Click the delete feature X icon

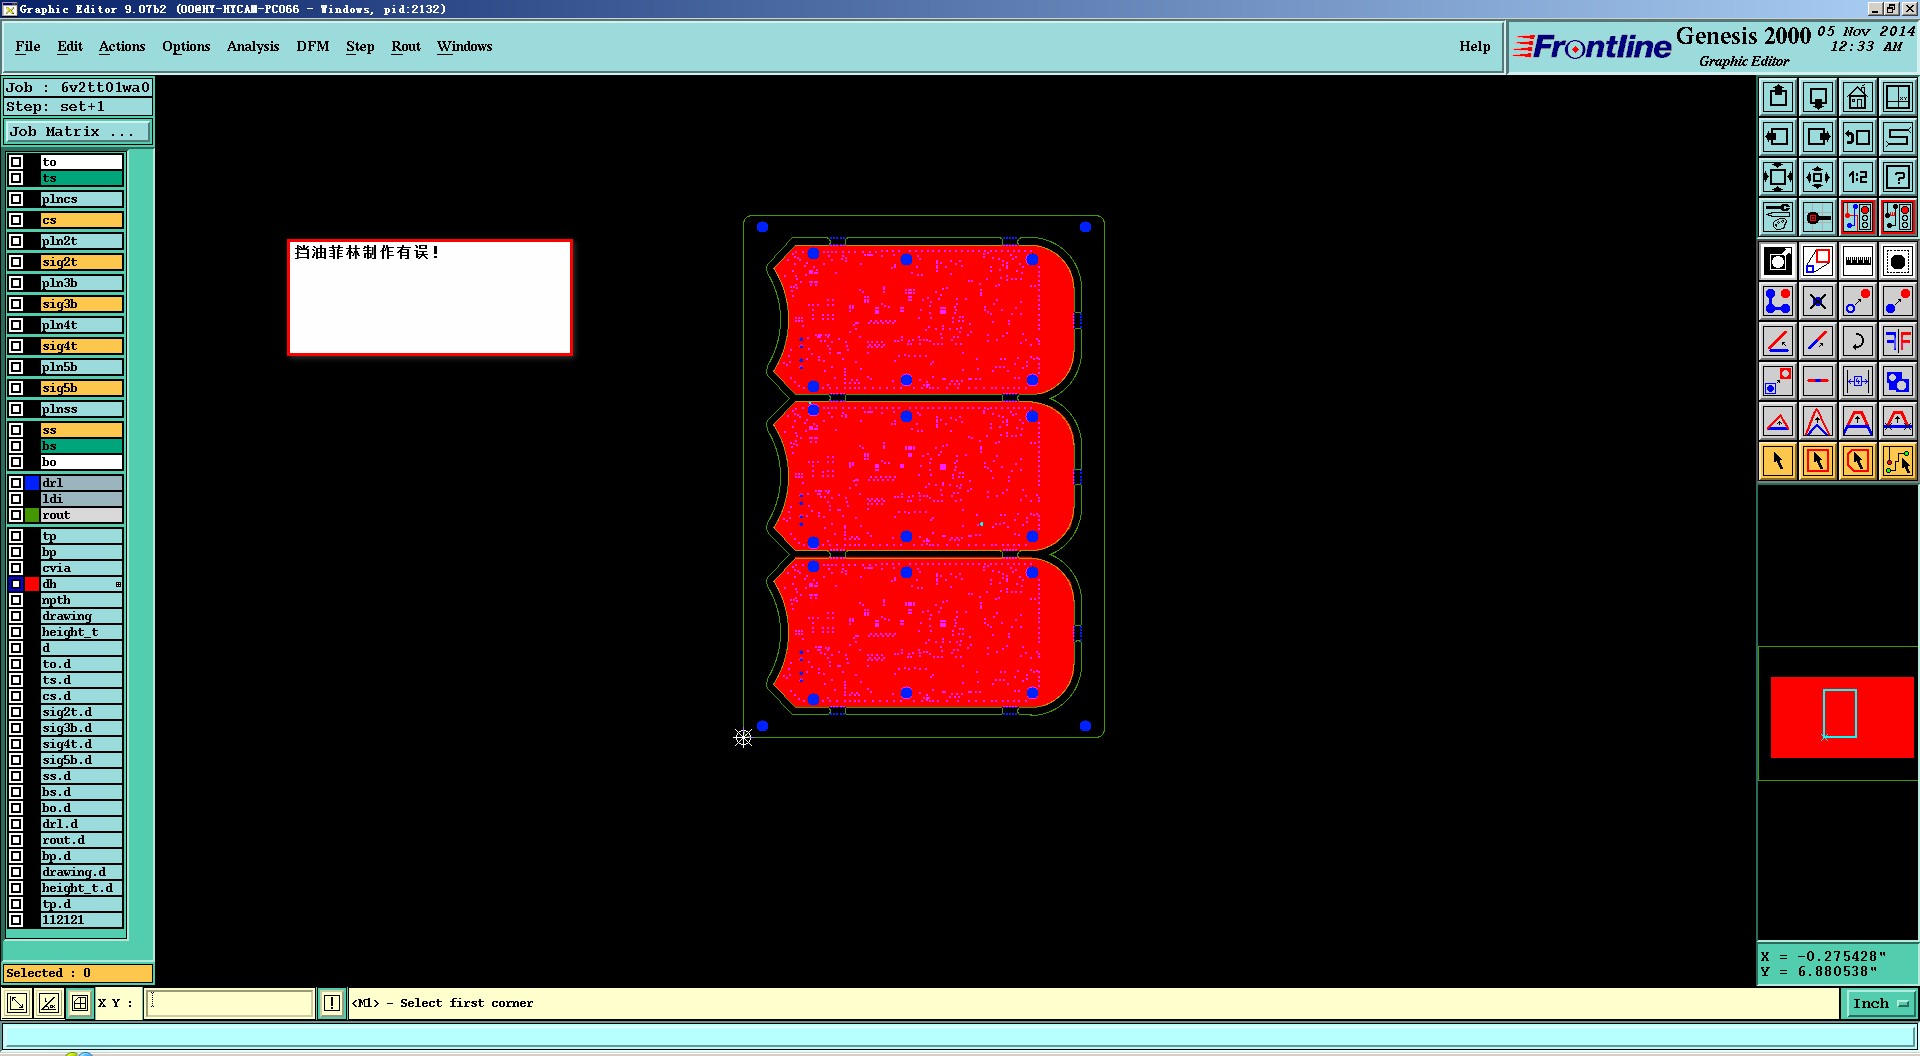[x=1818, y=301]
